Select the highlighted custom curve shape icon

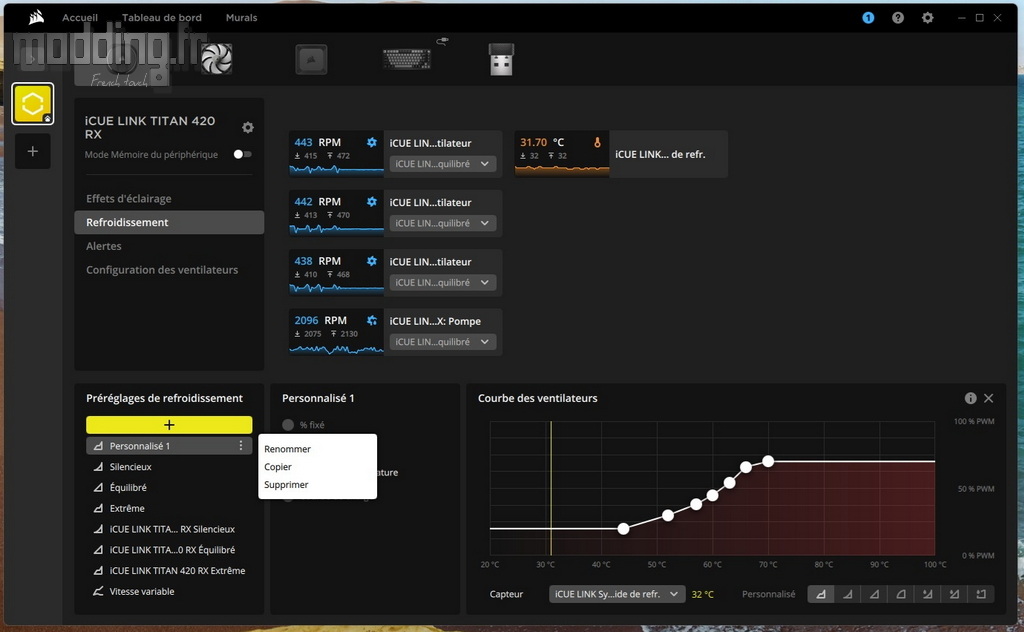click(x=821, y=594)
